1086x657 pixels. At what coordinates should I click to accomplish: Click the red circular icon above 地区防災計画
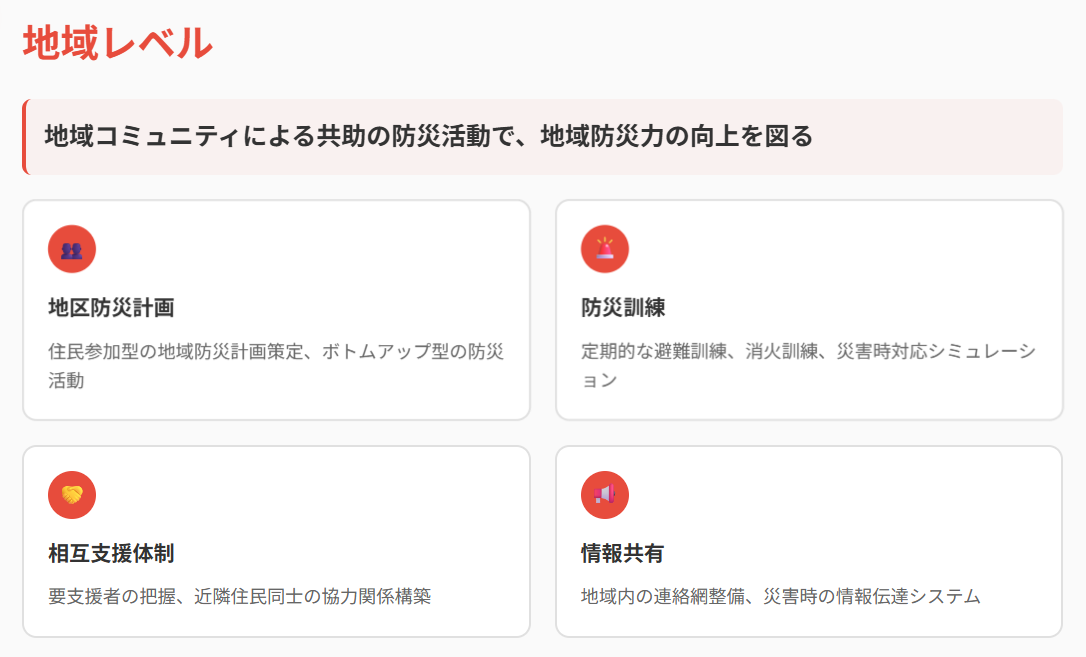pos(71,248)
